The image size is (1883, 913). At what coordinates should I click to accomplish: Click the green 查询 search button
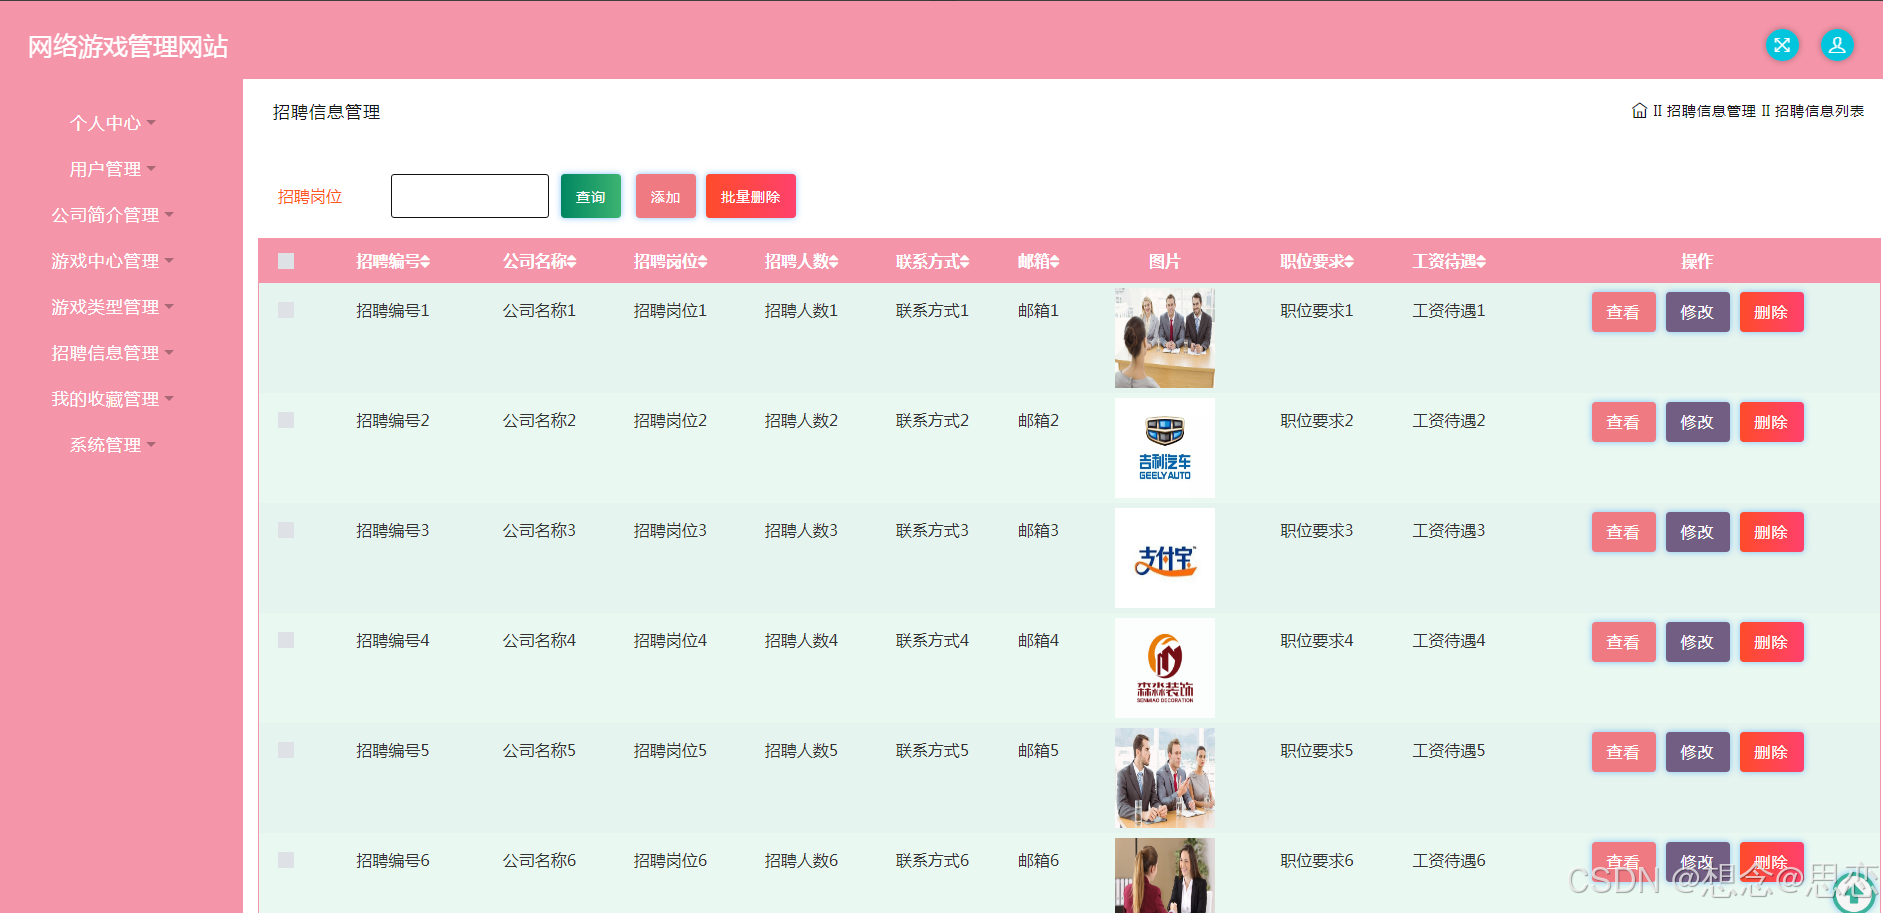(591, 196)
